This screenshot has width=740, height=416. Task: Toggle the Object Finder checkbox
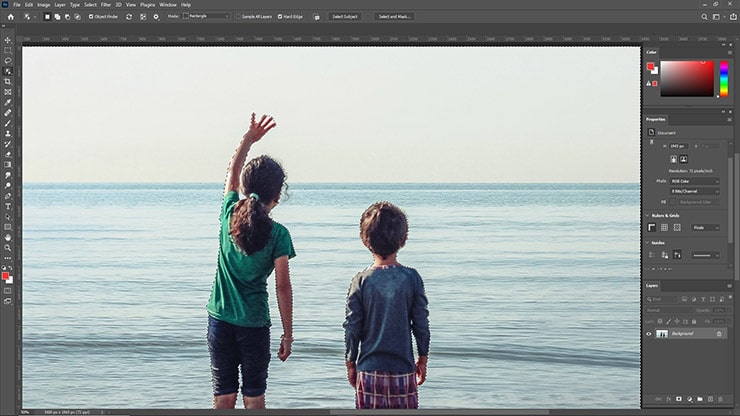coord(91,16)
